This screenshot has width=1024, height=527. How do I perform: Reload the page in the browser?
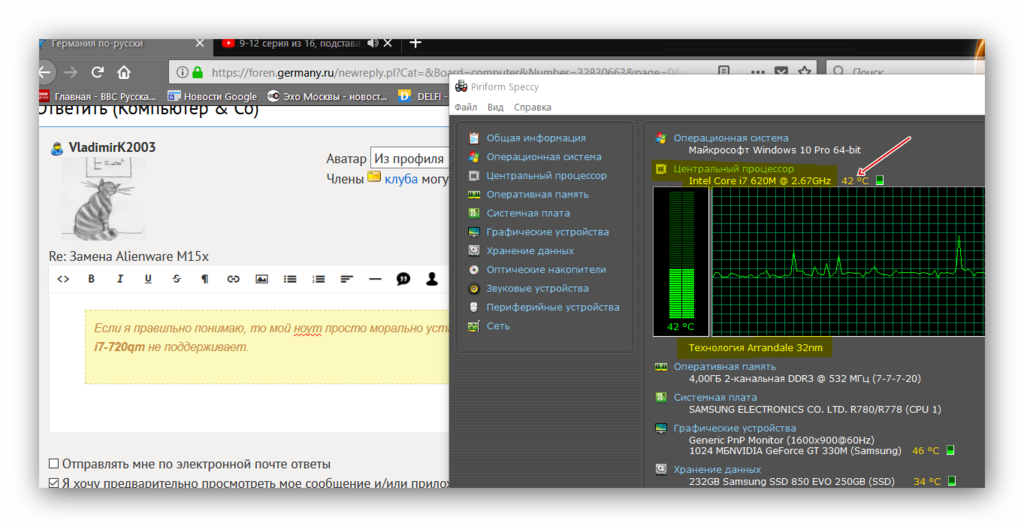coord(97,72)
